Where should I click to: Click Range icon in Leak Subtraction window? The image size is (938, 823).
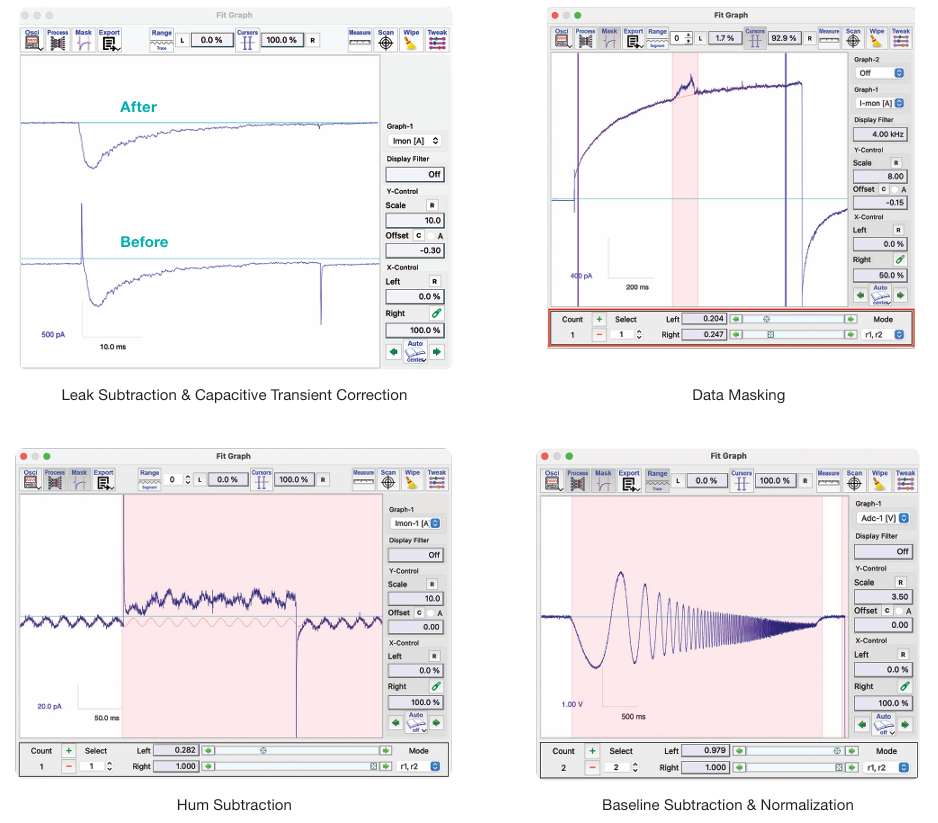click(x=162, y=39)
